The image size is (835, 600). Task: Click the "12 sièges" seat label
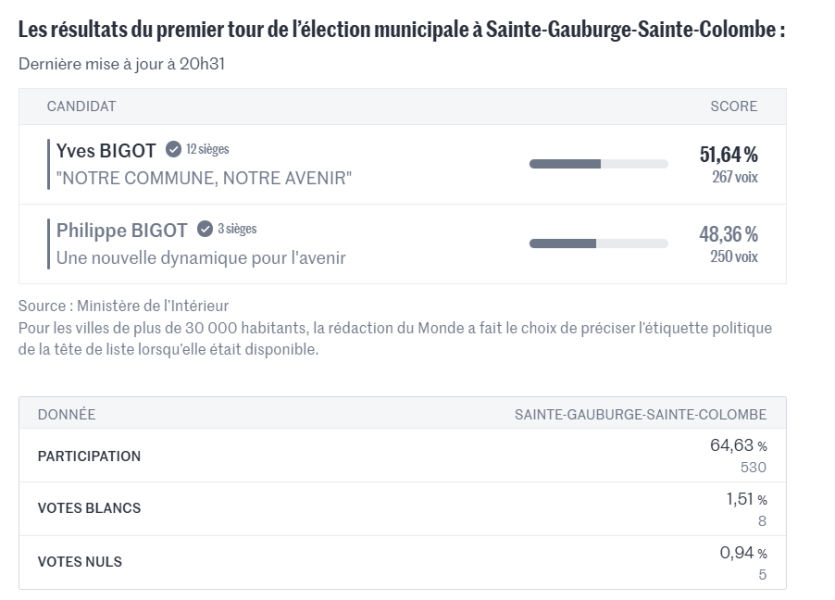pos(208,150)
